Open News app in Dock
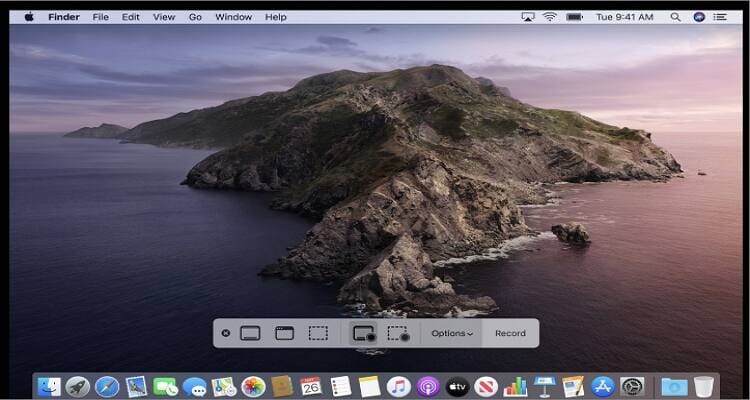The width and height of the screenshot is (750, 400). point(486,387)
